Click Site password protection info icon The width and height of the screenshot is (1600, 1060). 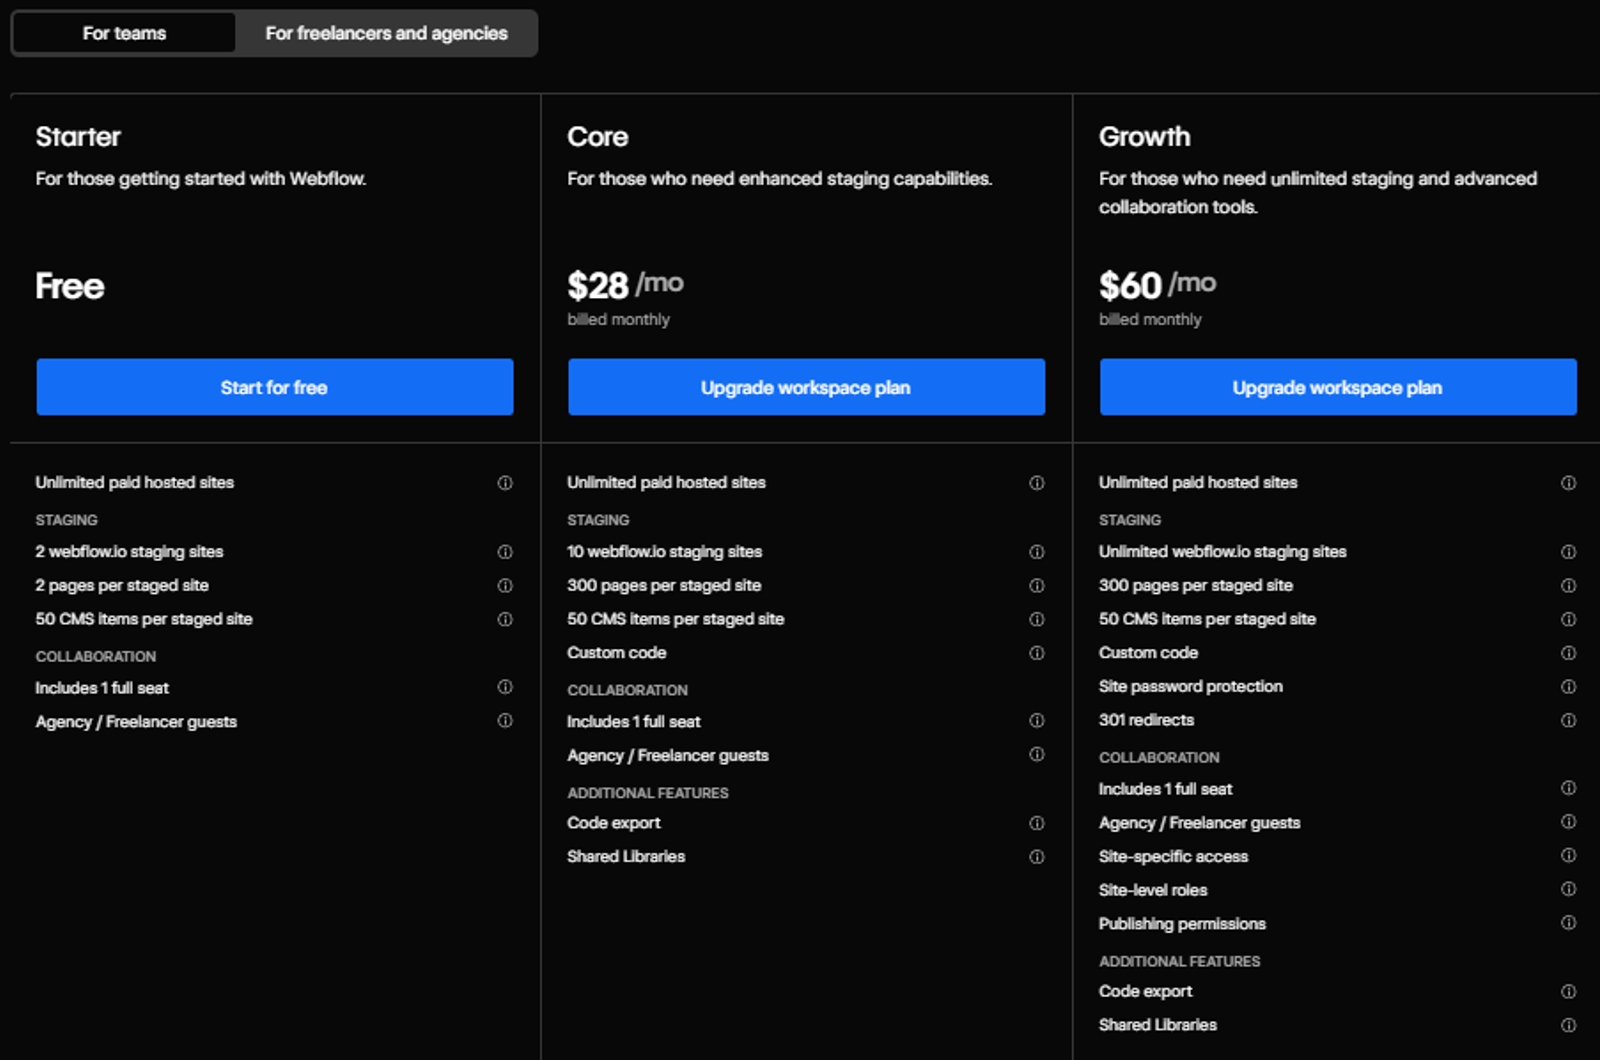(x=1569, y=687)
